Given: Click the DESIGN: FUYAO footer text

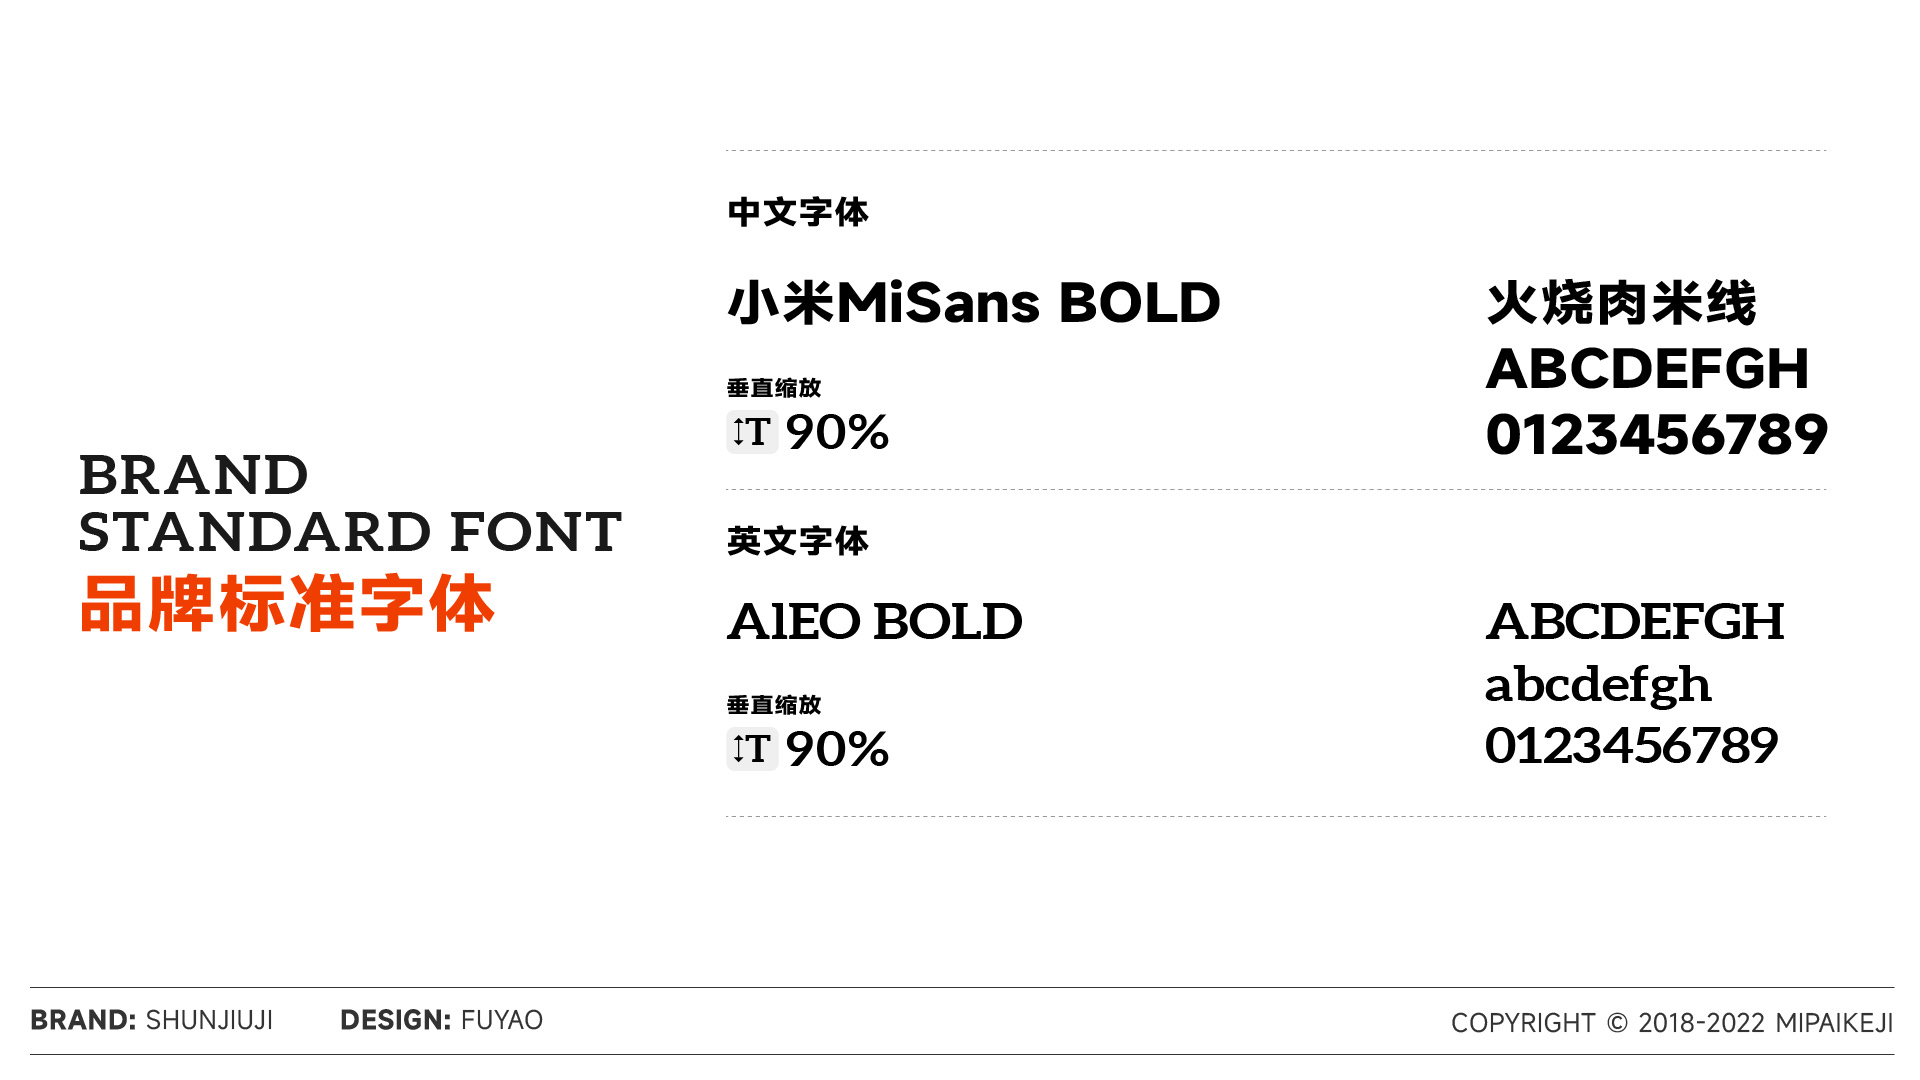Looking at the screenshot, I should pos(441,1020).
